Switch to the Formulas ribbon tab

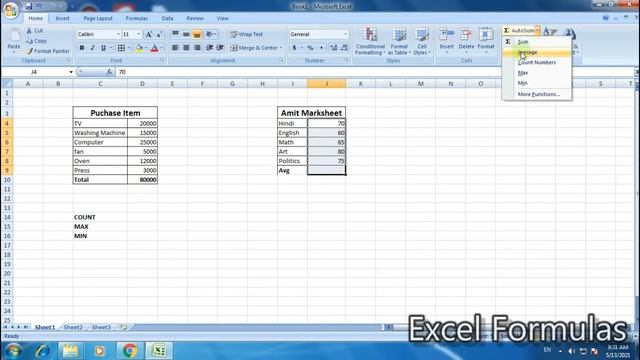coord(137,18)
